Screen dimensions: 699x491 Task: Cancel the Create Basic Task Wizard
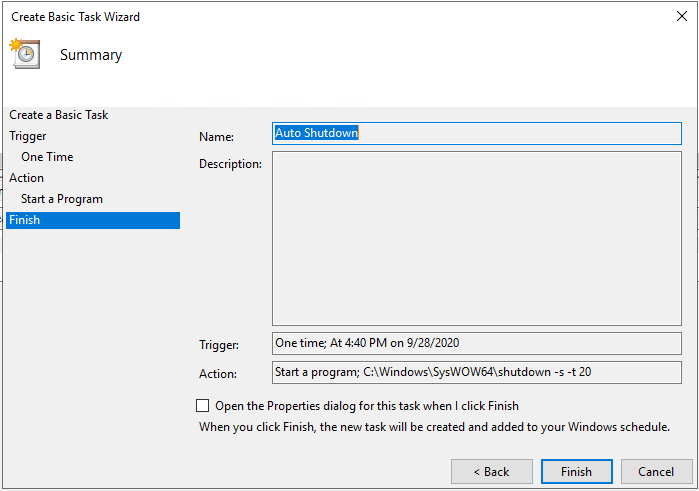click(656, 471)
